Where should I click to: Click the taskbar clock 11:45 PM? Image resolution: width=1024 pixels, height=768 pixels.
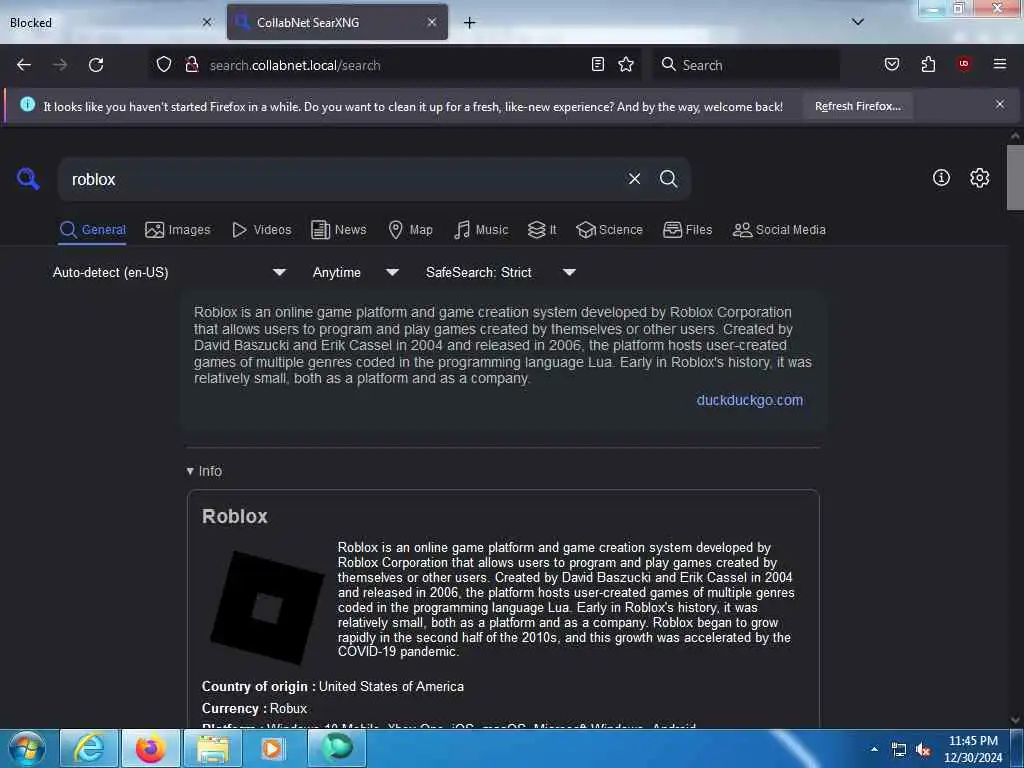(972, 749)
